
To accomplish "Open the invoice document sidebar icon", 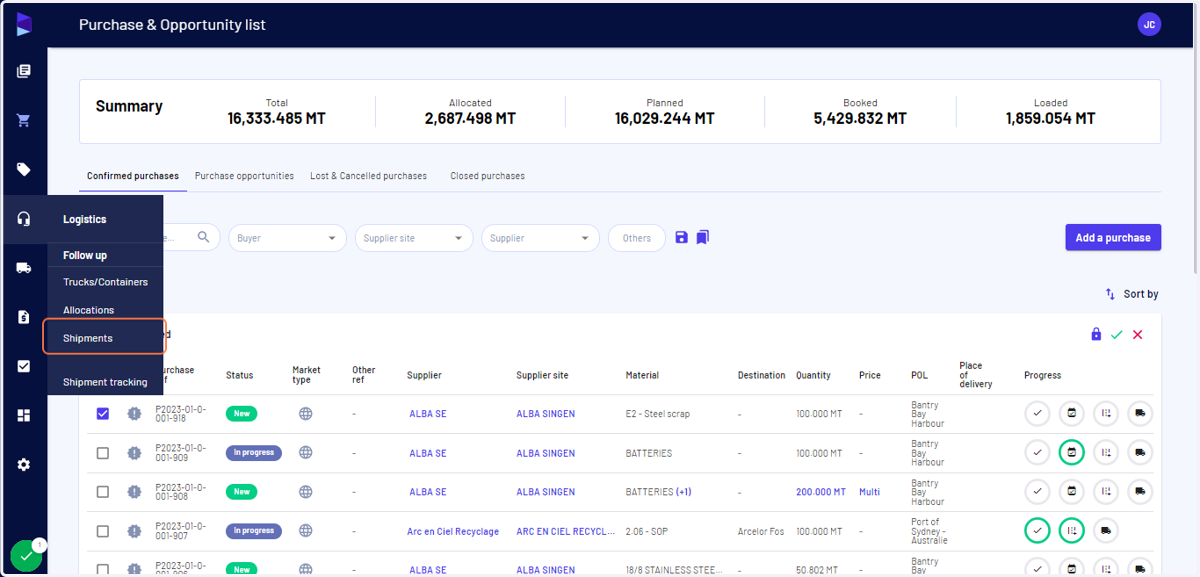I will pos(24,317).
